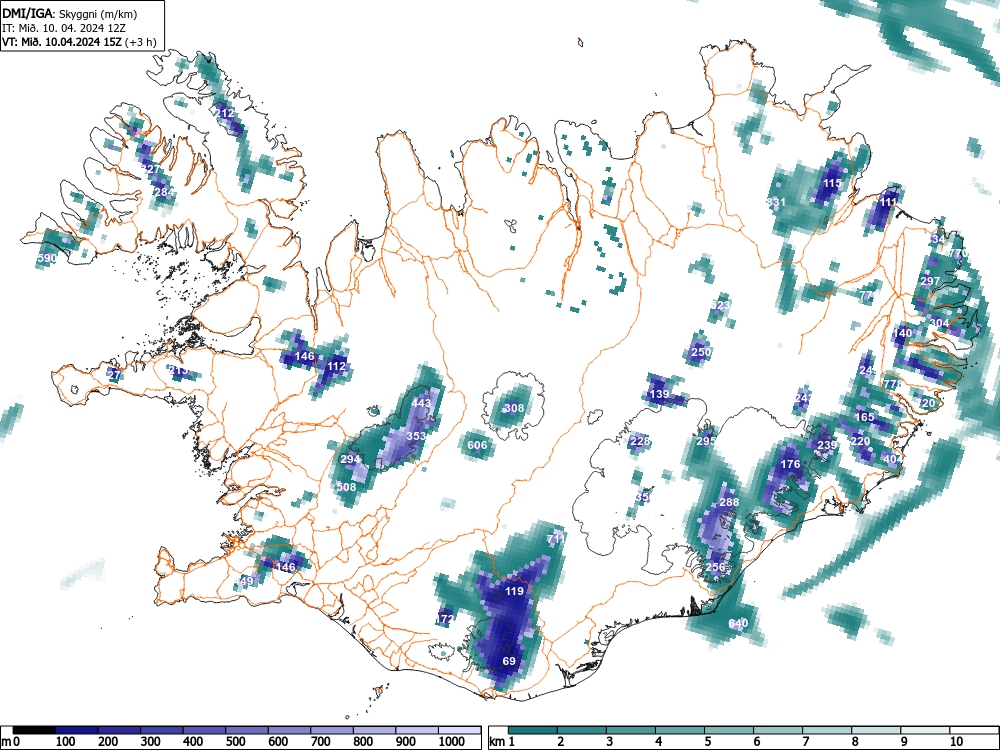Click the visibility value '508' on the map

346,487
